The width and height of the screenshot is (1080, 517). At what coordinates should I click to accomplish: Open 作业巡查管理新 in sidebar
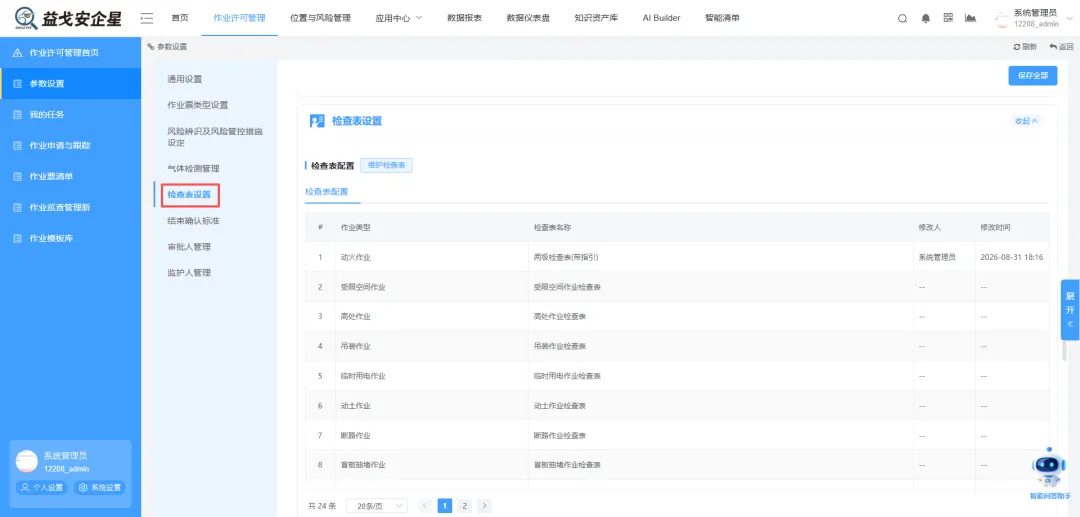click(70, 208)
